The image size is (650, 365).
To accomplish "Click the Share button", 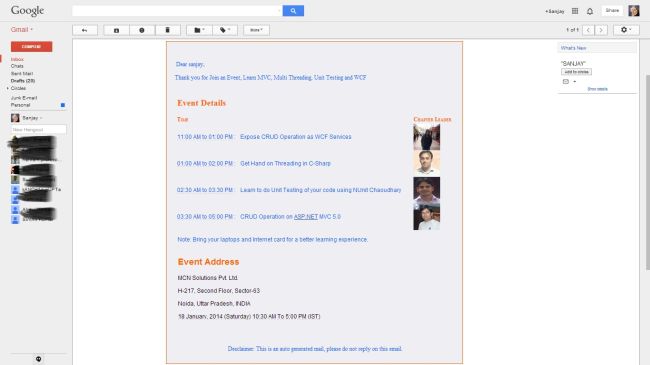I will click(612, 11).
